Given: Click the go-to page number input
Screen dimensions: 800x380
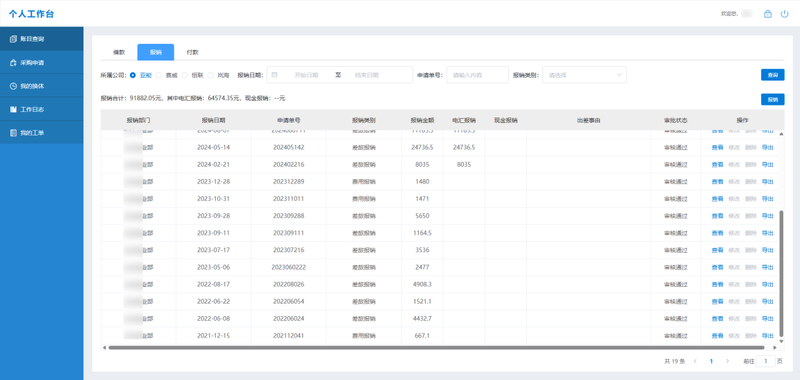Looking at the screenshot, I should pos(765,361).
